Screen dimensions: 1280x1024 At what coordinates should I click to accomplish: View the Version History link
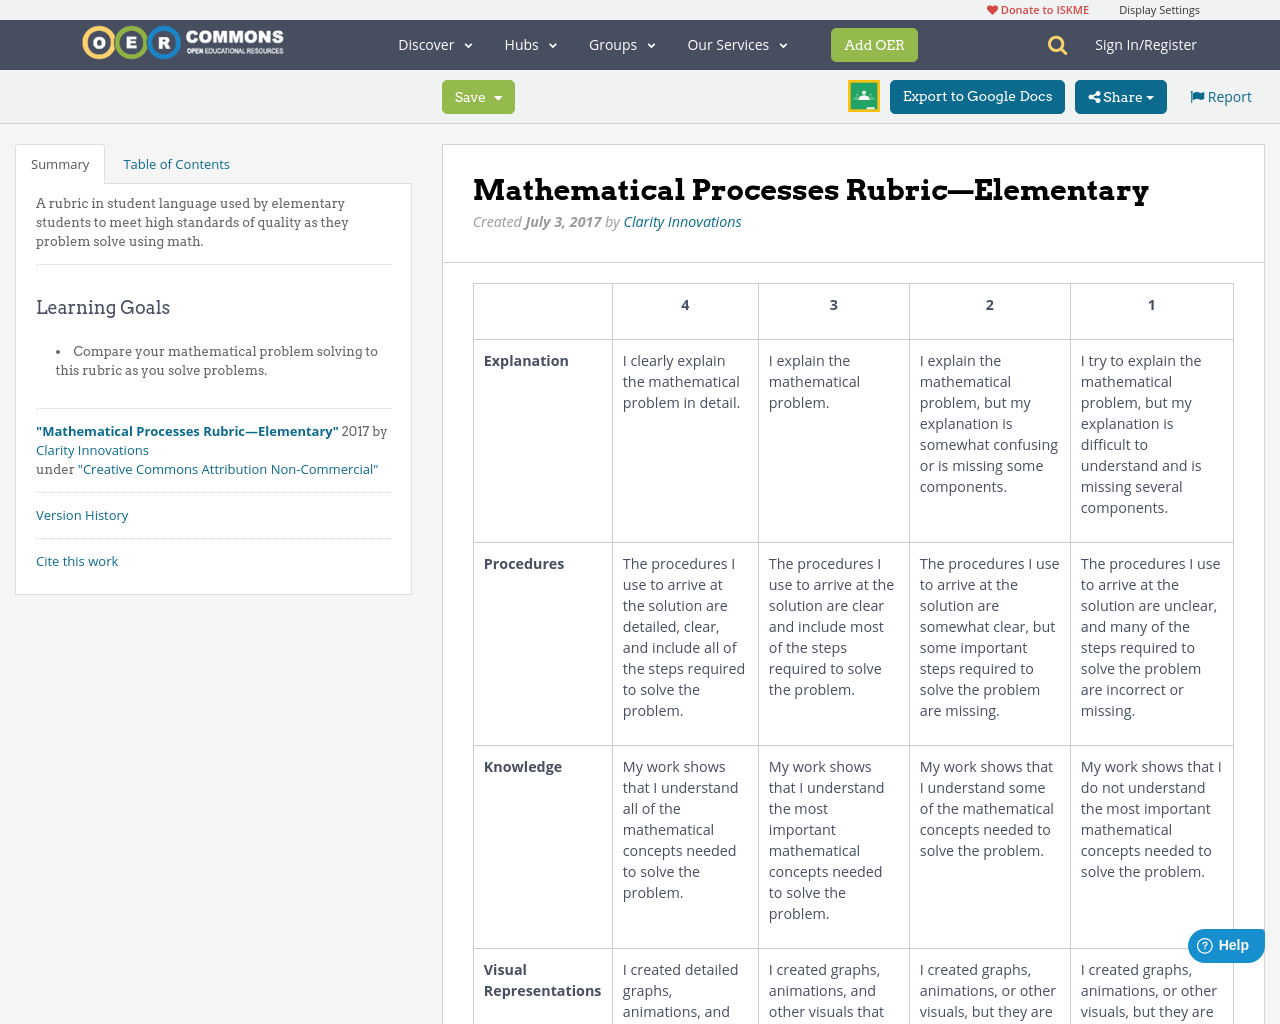tap(81, 515)
